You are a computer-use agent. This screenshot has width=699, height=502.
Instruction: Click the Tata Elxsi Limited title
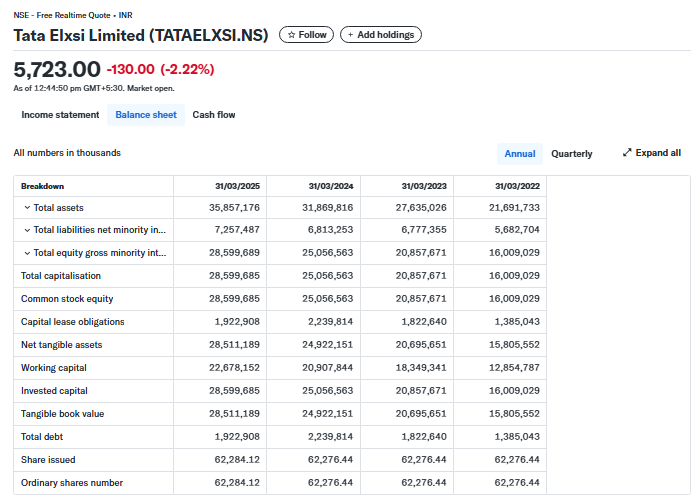tap(141, 35)
